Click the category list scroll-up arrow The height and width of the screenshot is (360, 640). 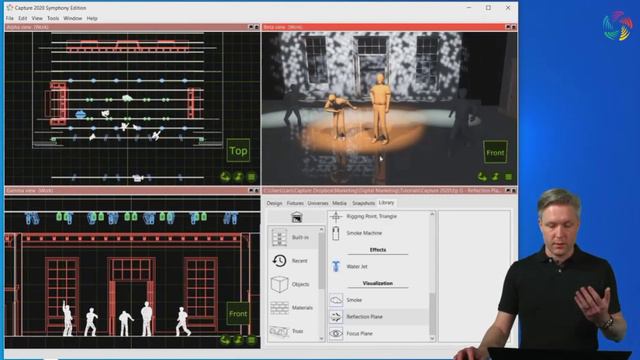(322, 230)
